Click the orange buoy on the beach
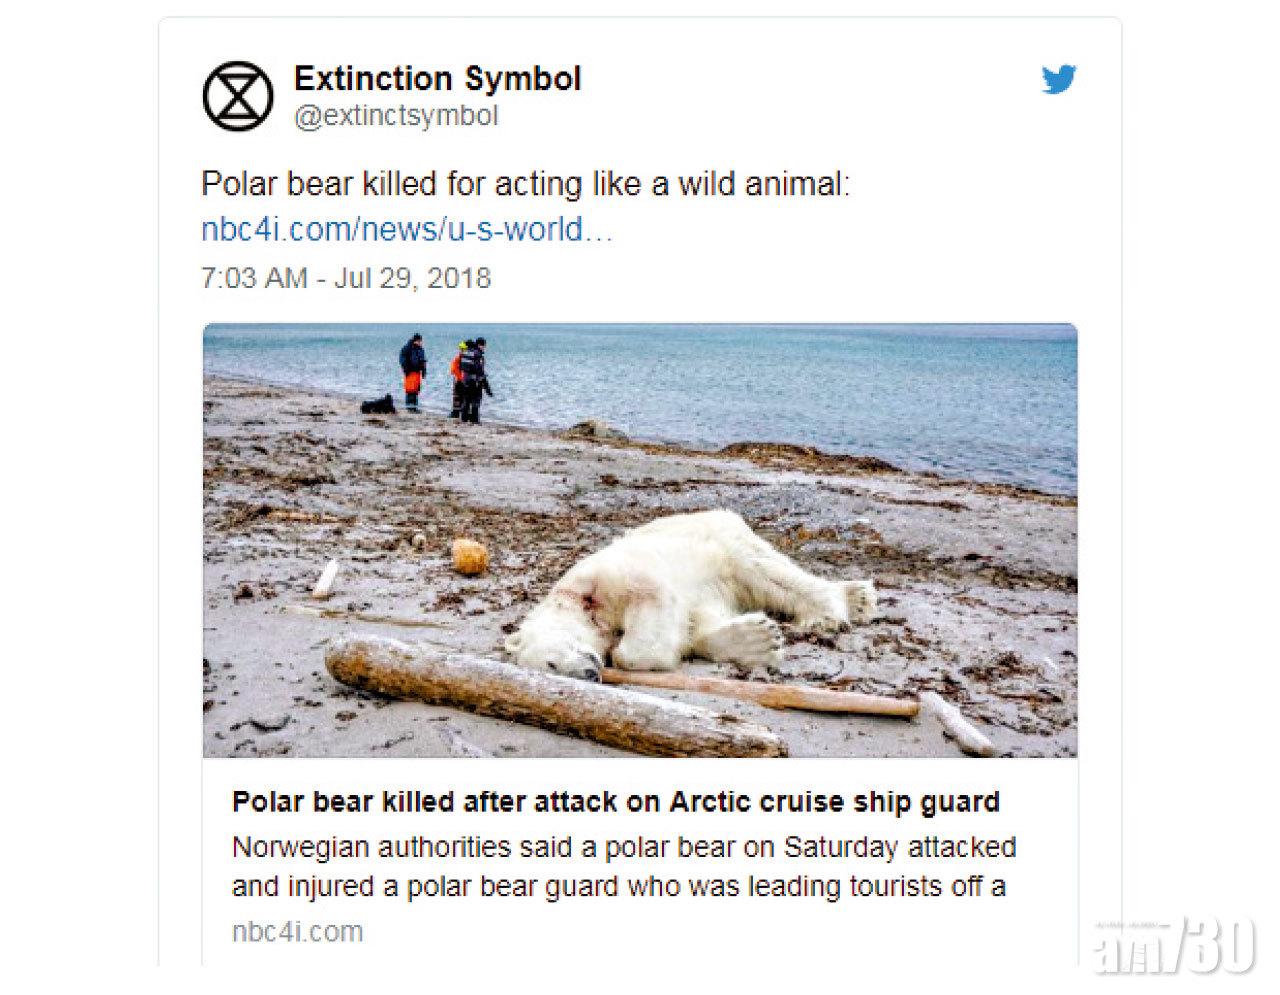 point(469,556)
